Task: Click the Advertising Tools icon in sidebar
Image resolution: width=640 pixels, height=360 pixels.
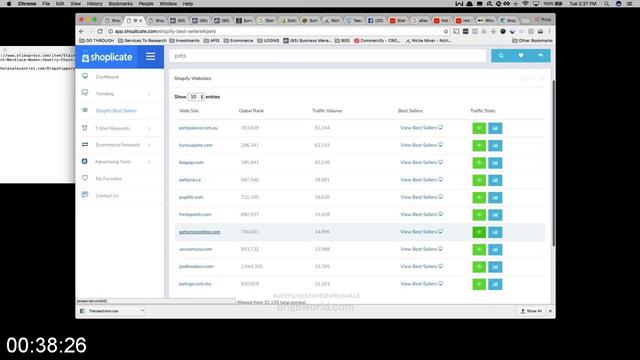Action: point(84,161)
